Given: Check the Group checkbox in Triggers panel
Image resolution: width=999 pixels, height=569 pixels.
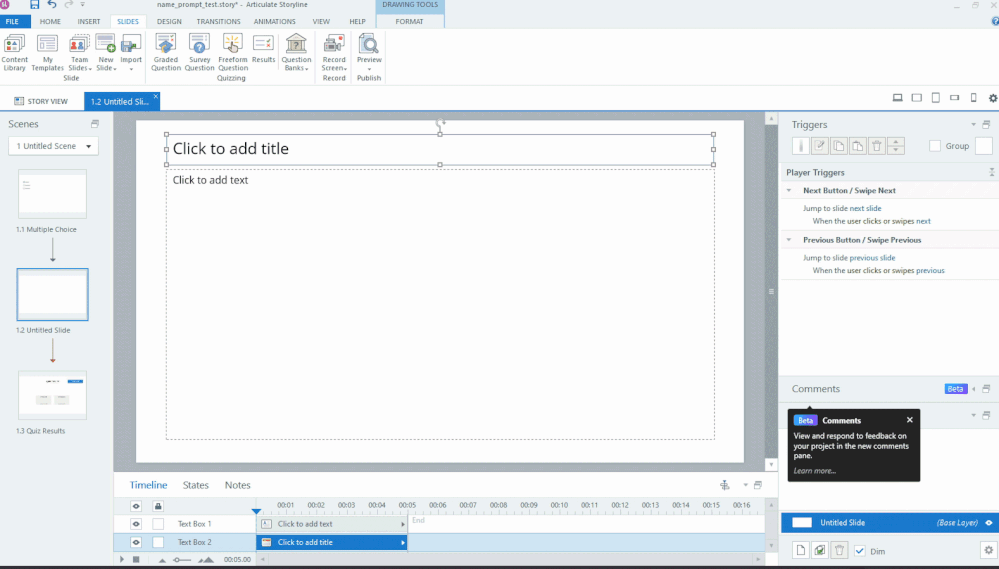Looking at the screenshot, I should [935, 146].
